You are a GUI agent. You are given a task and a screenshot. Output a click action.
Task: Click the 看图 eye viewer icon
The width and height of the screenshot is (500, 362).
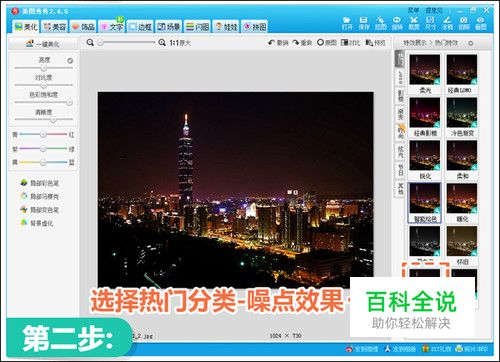point(481,23)
